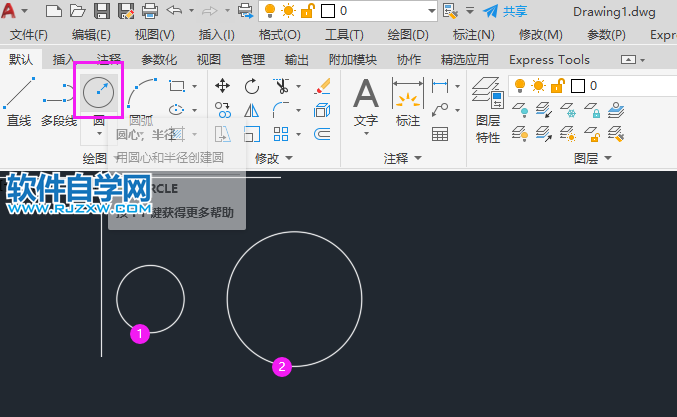Screen dimensions: 677x417
Task: Click the layer color swatch in ribbon
Action: [x=578, y=86]
